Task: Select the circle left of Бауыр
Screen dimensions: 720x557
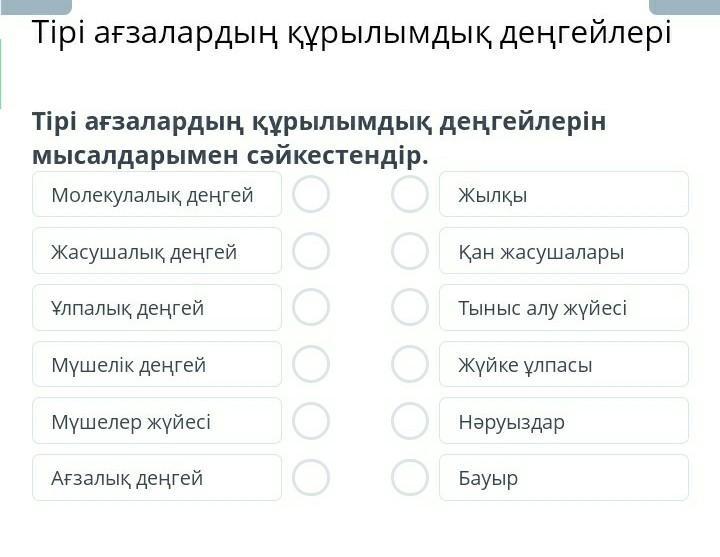Action: click(x=409, y=477)
